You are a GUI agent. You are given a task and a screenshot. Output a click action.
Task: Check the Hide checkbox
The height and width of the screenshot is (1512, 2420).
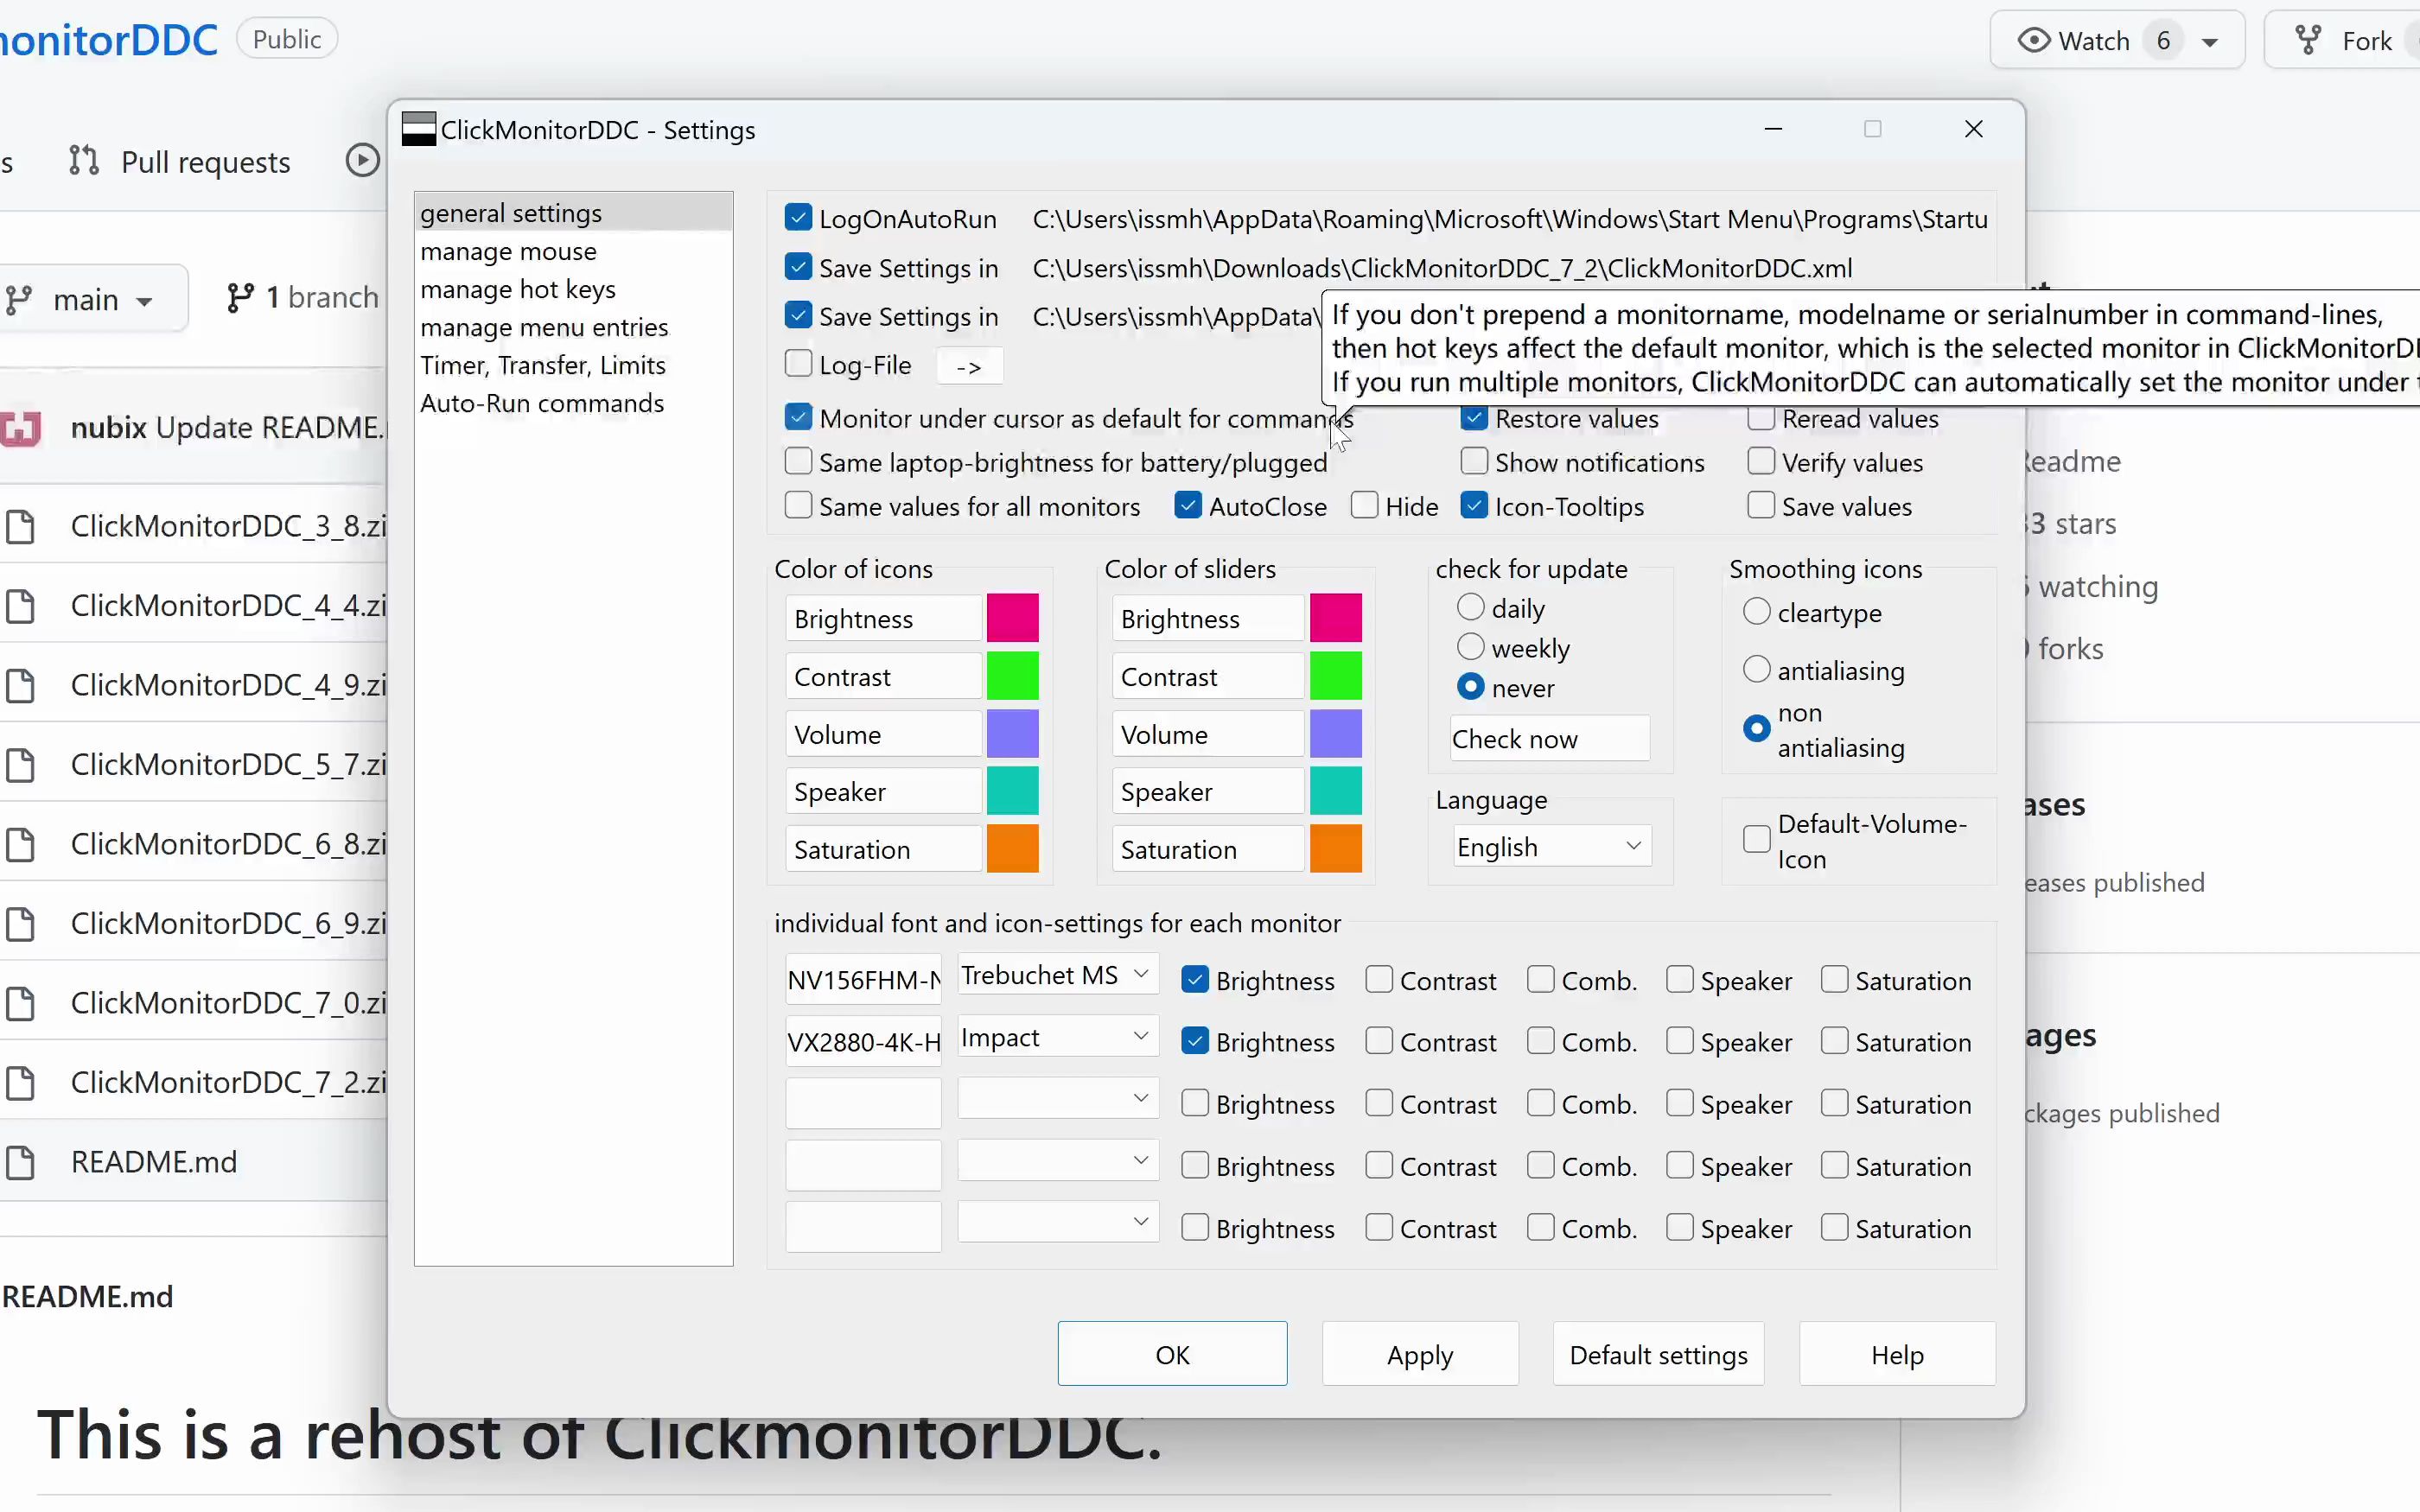point(1364,505)
